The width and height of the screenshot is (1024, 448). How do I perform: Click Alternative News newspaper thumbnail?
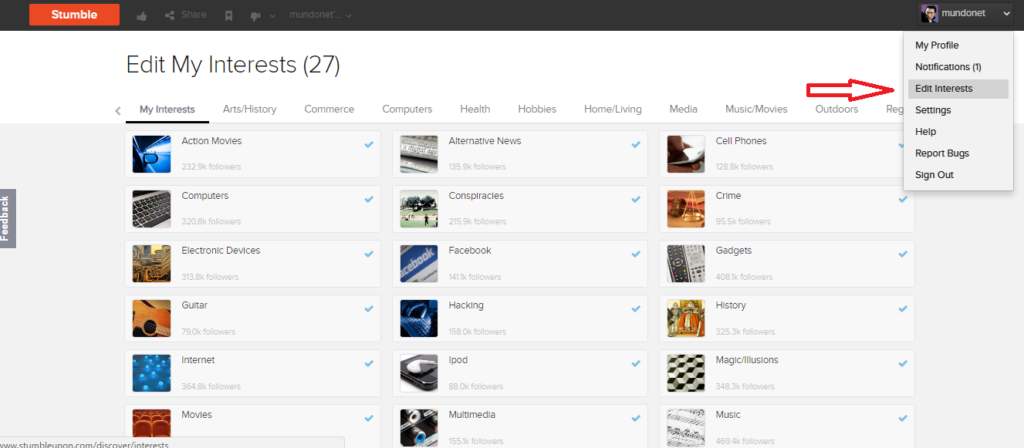(x=419, y=154)
